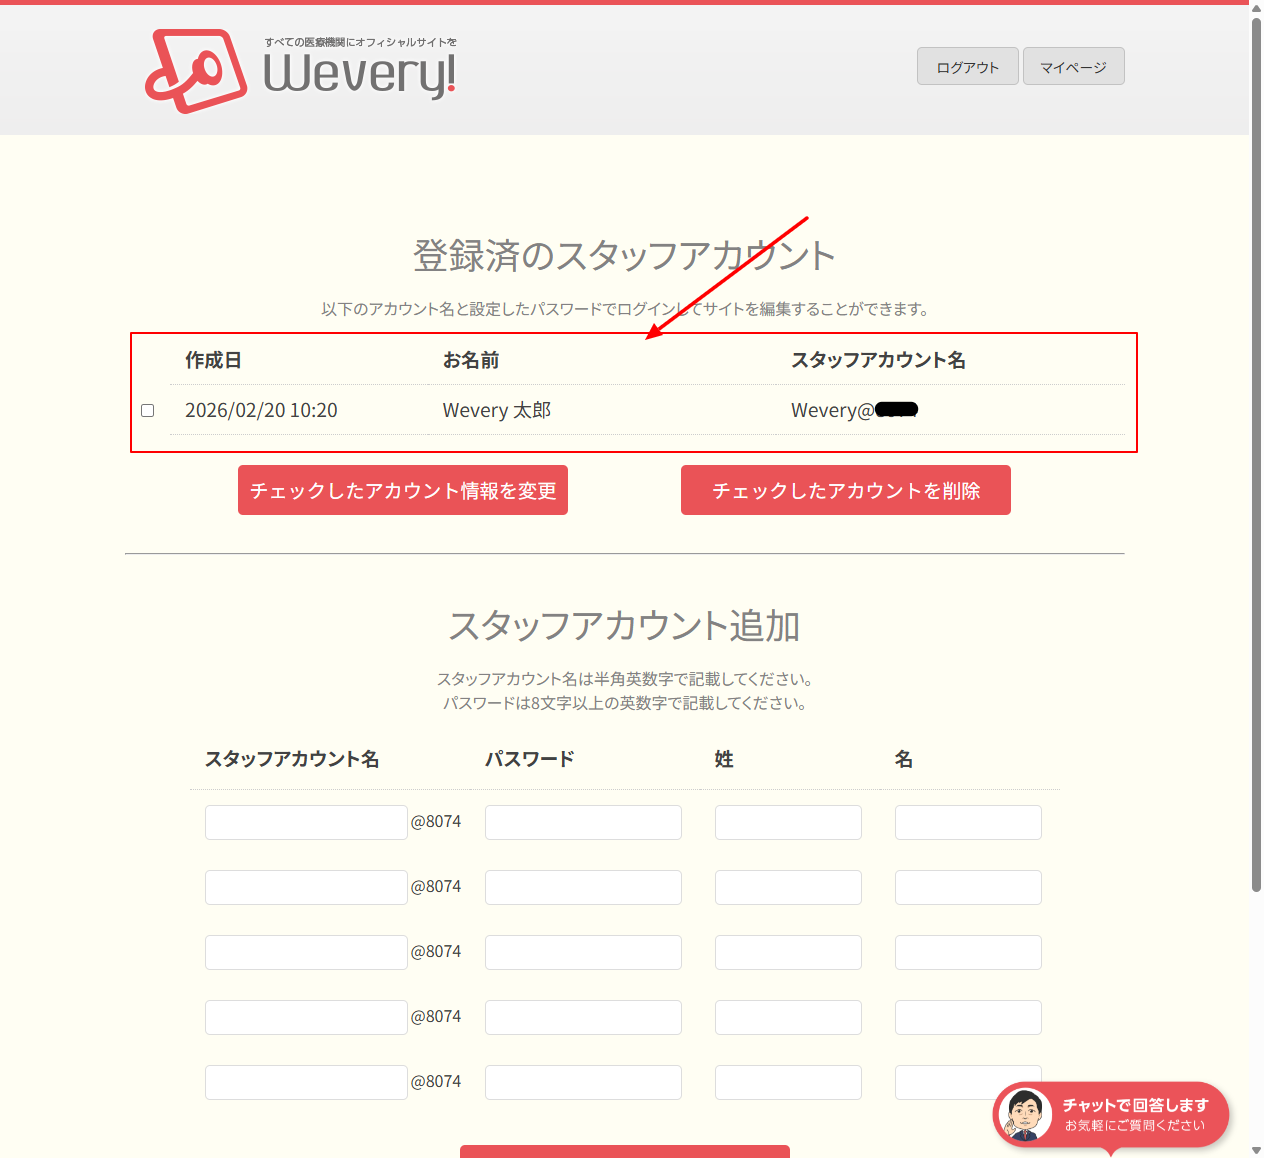The height and width of the screenshot is (1158, 1264).
Task: Click fifth row staff account name field
Action: (306, 1082)
